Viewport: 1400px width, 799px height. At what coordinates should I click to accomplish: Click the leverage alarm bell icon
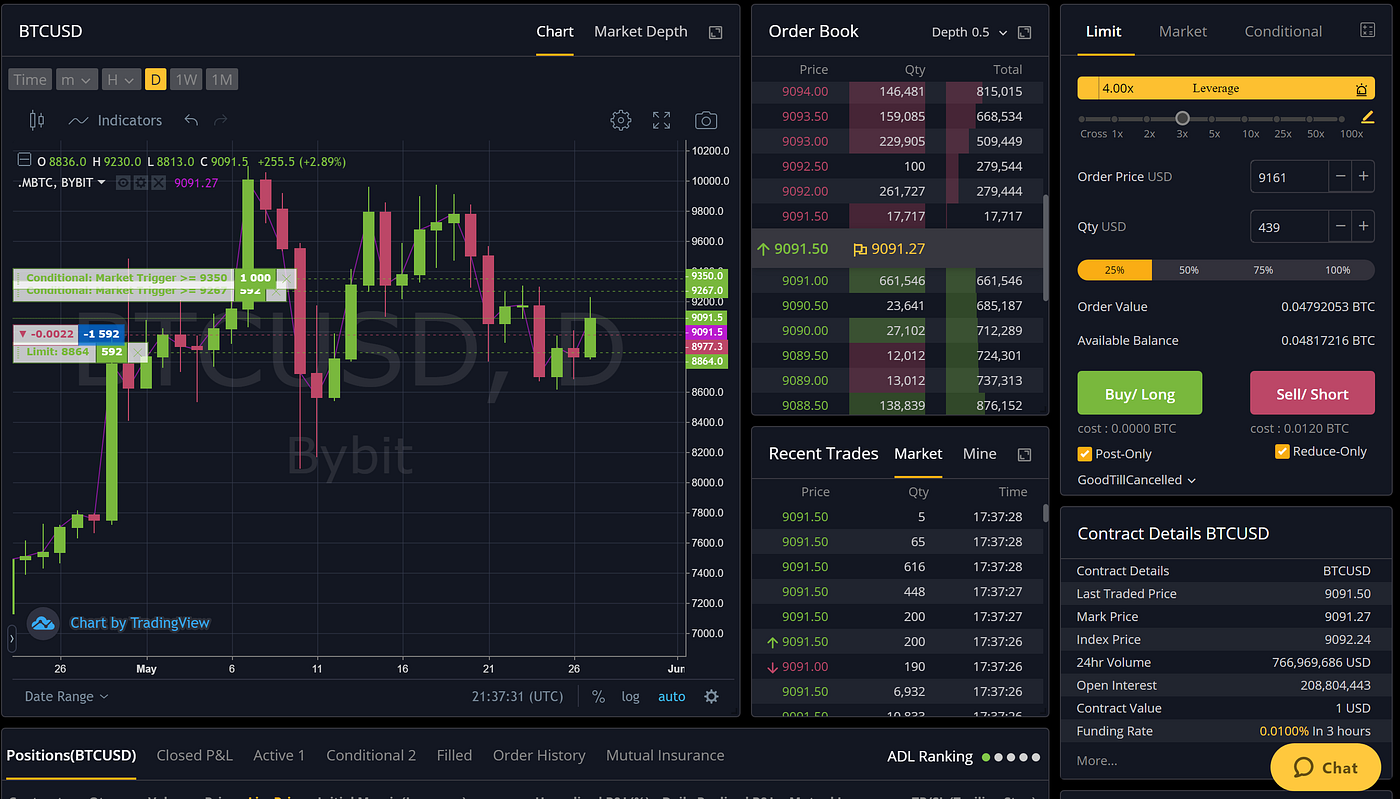coord(1361,89)
